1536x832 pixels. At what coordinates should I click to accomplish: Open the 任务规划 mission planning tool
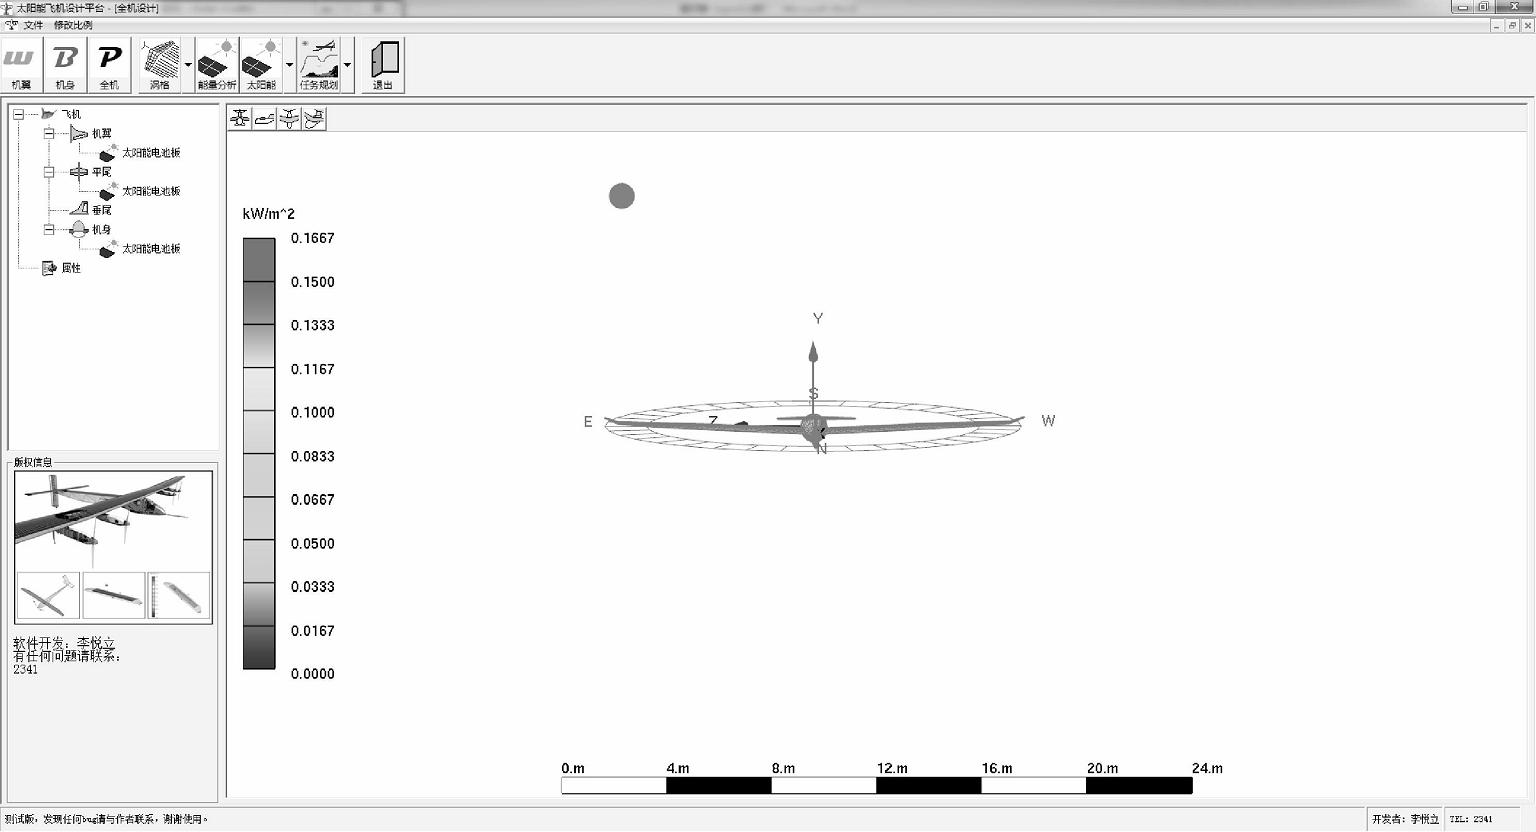[319, 66]
